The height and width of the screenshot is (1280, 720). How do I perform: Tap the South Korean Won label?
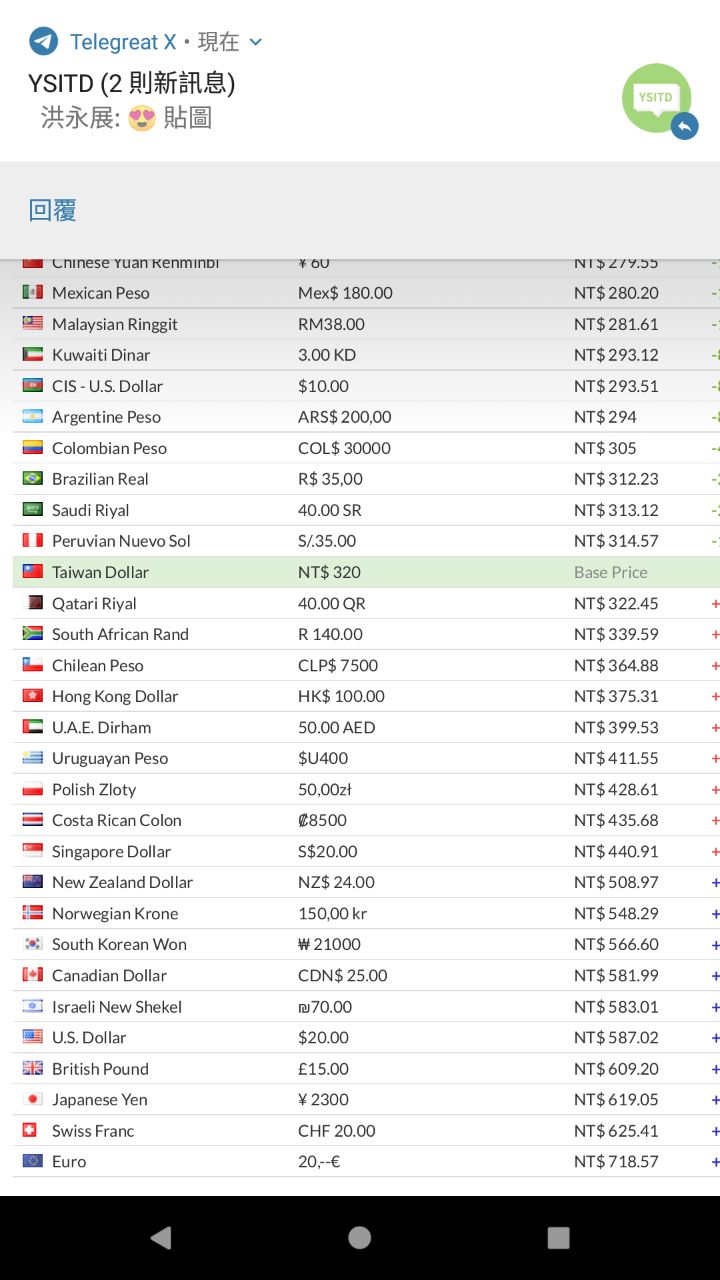[x=119, y=944]
